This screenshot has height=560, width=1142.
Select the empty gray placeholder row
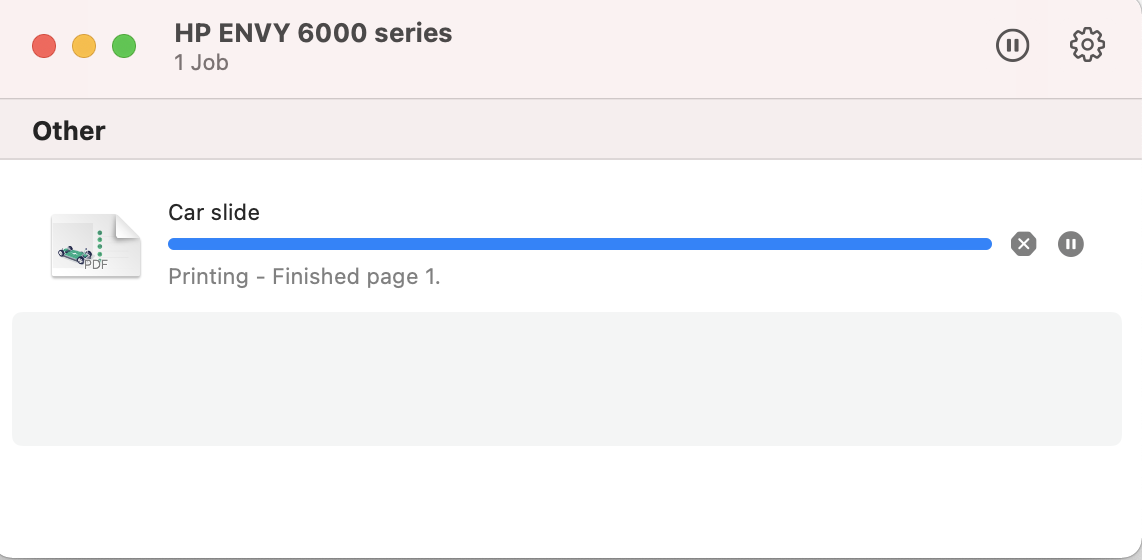(x=567, y=379)
